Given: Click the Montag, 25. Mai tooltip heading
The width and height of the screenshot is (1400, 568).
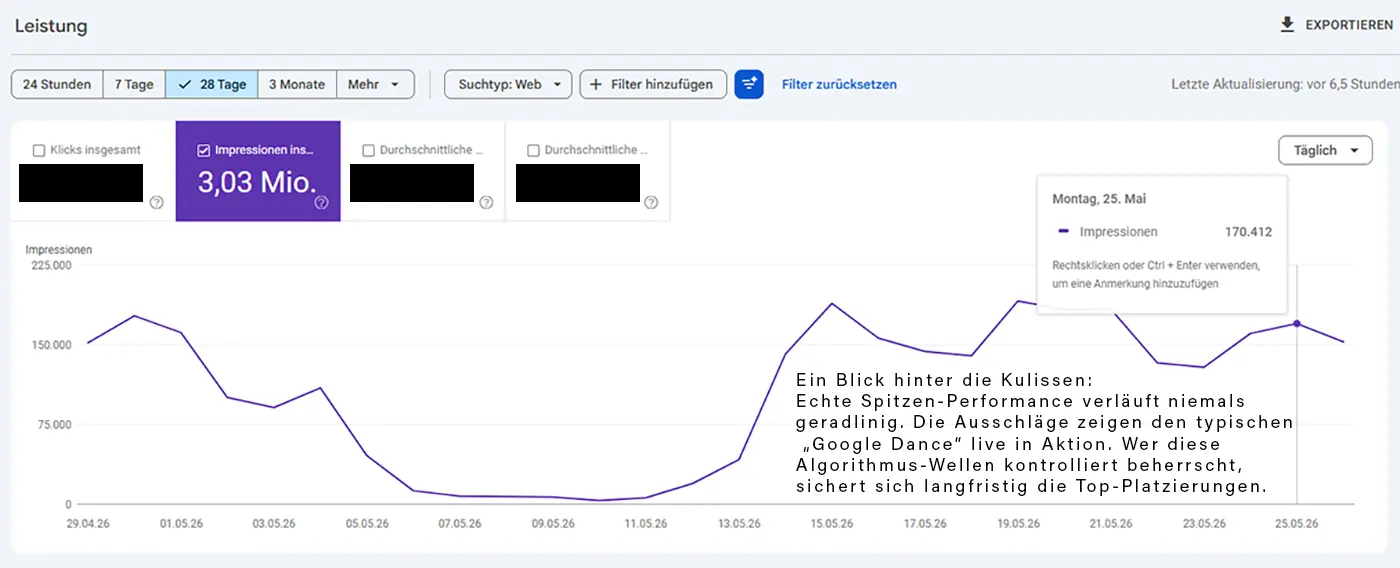Looking at the screenshot, I should [1099, 199].
